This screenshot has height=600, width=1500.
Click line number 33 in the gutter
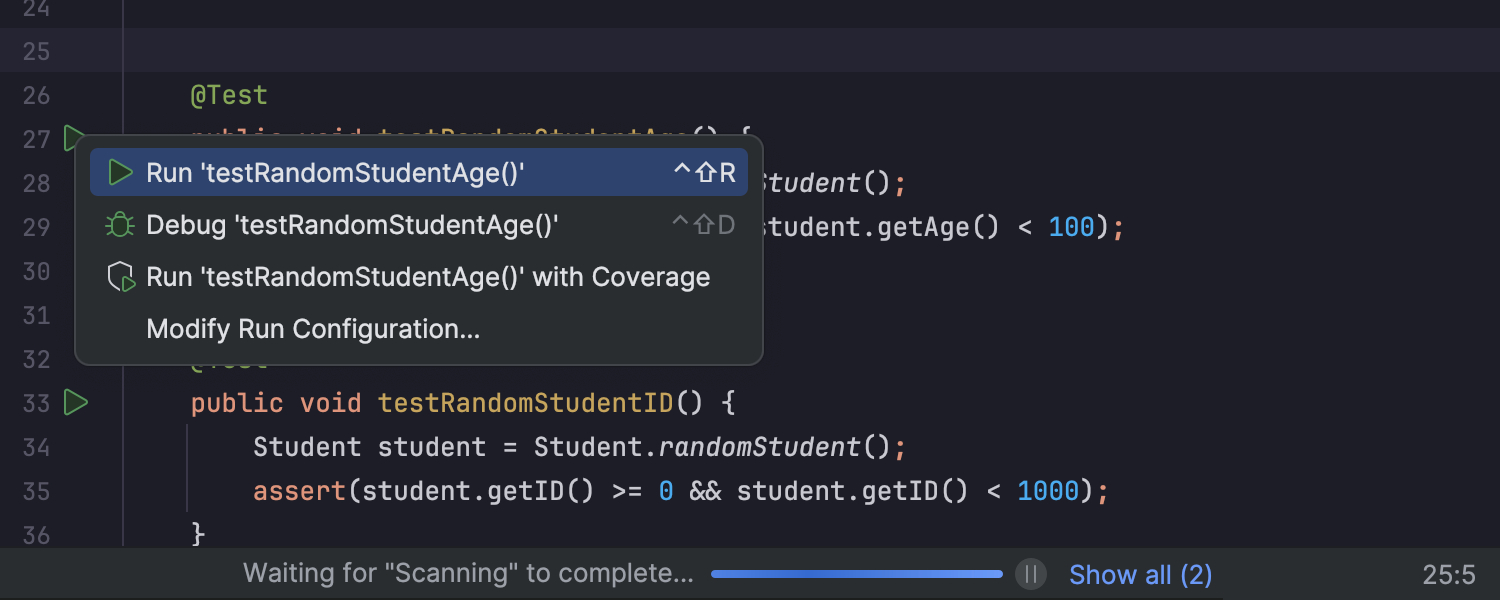[36, 403]
